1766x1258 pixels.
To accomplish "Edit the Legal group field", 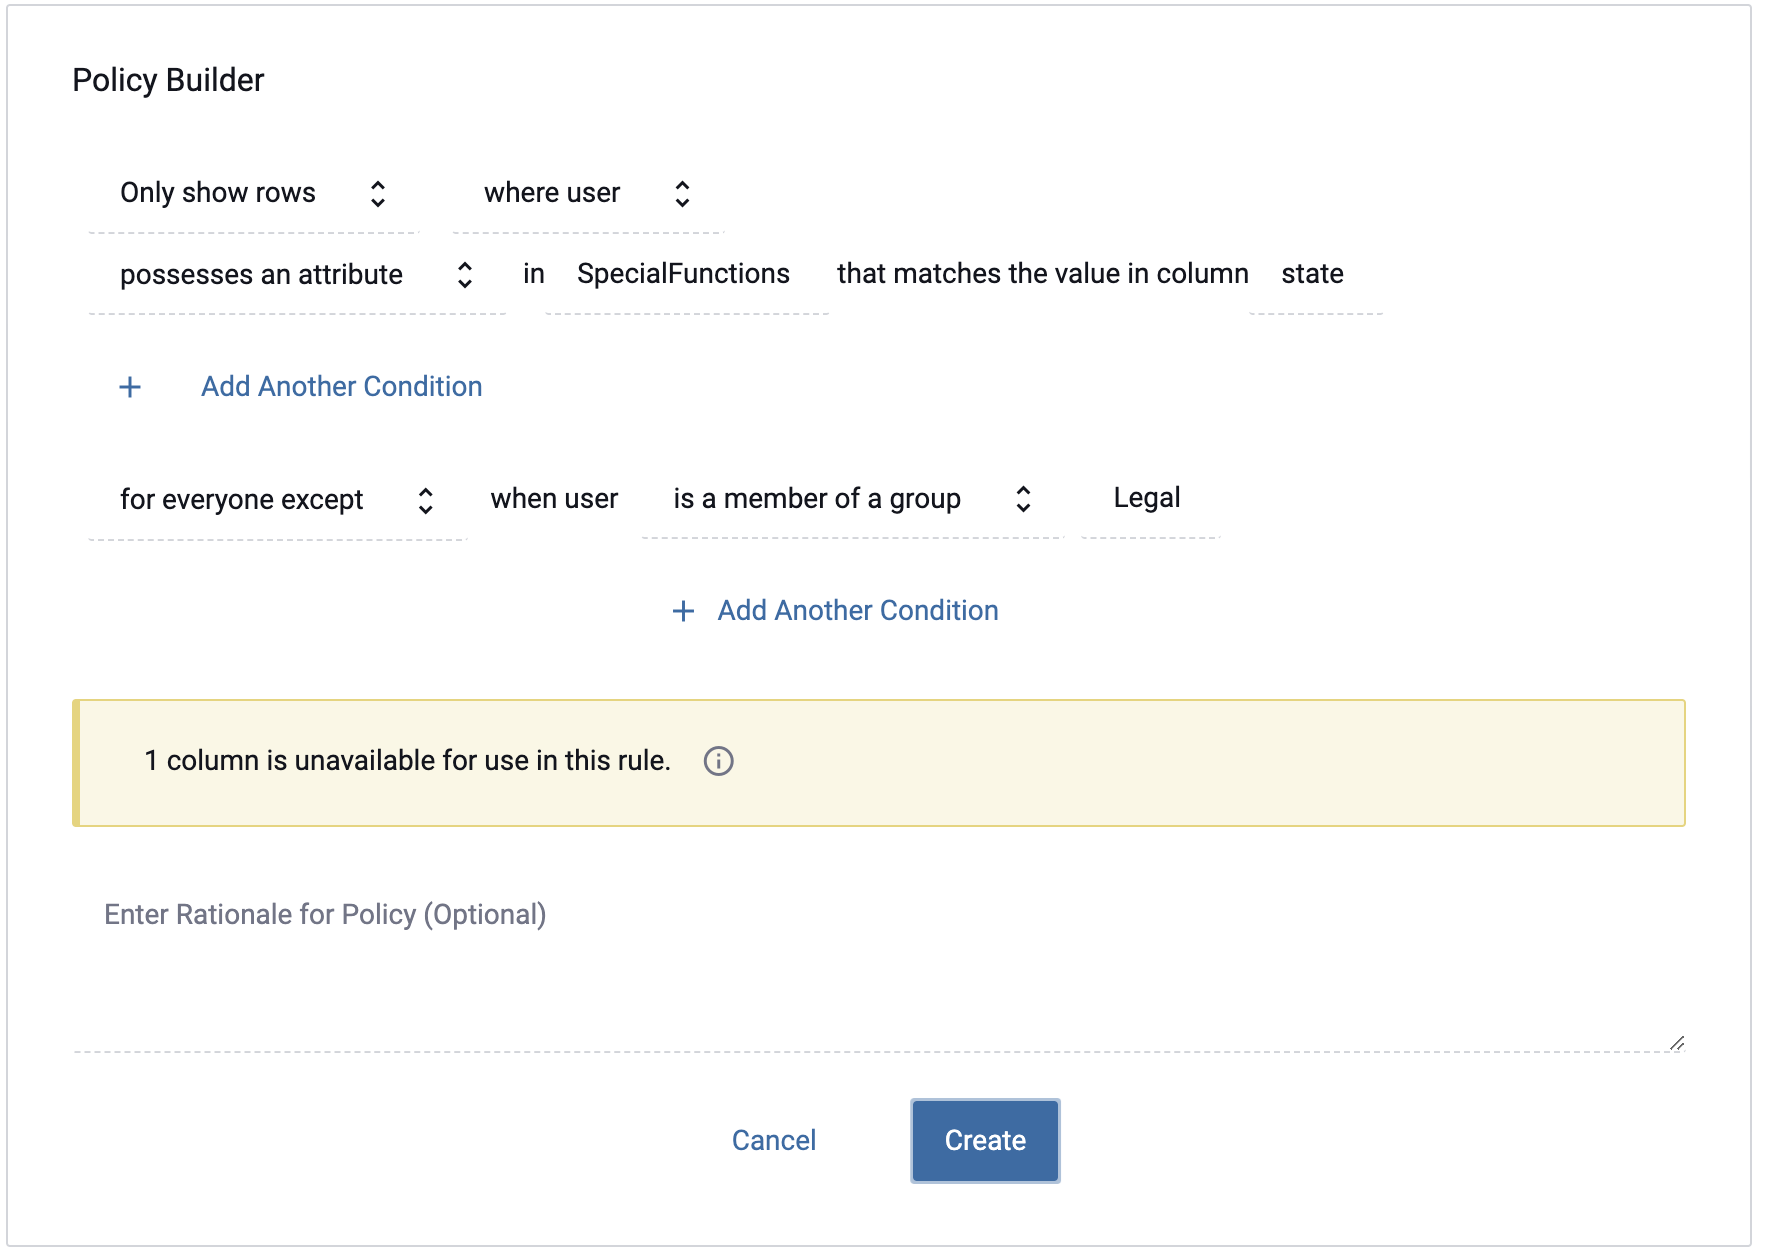I will click(x=1150, y=499).
